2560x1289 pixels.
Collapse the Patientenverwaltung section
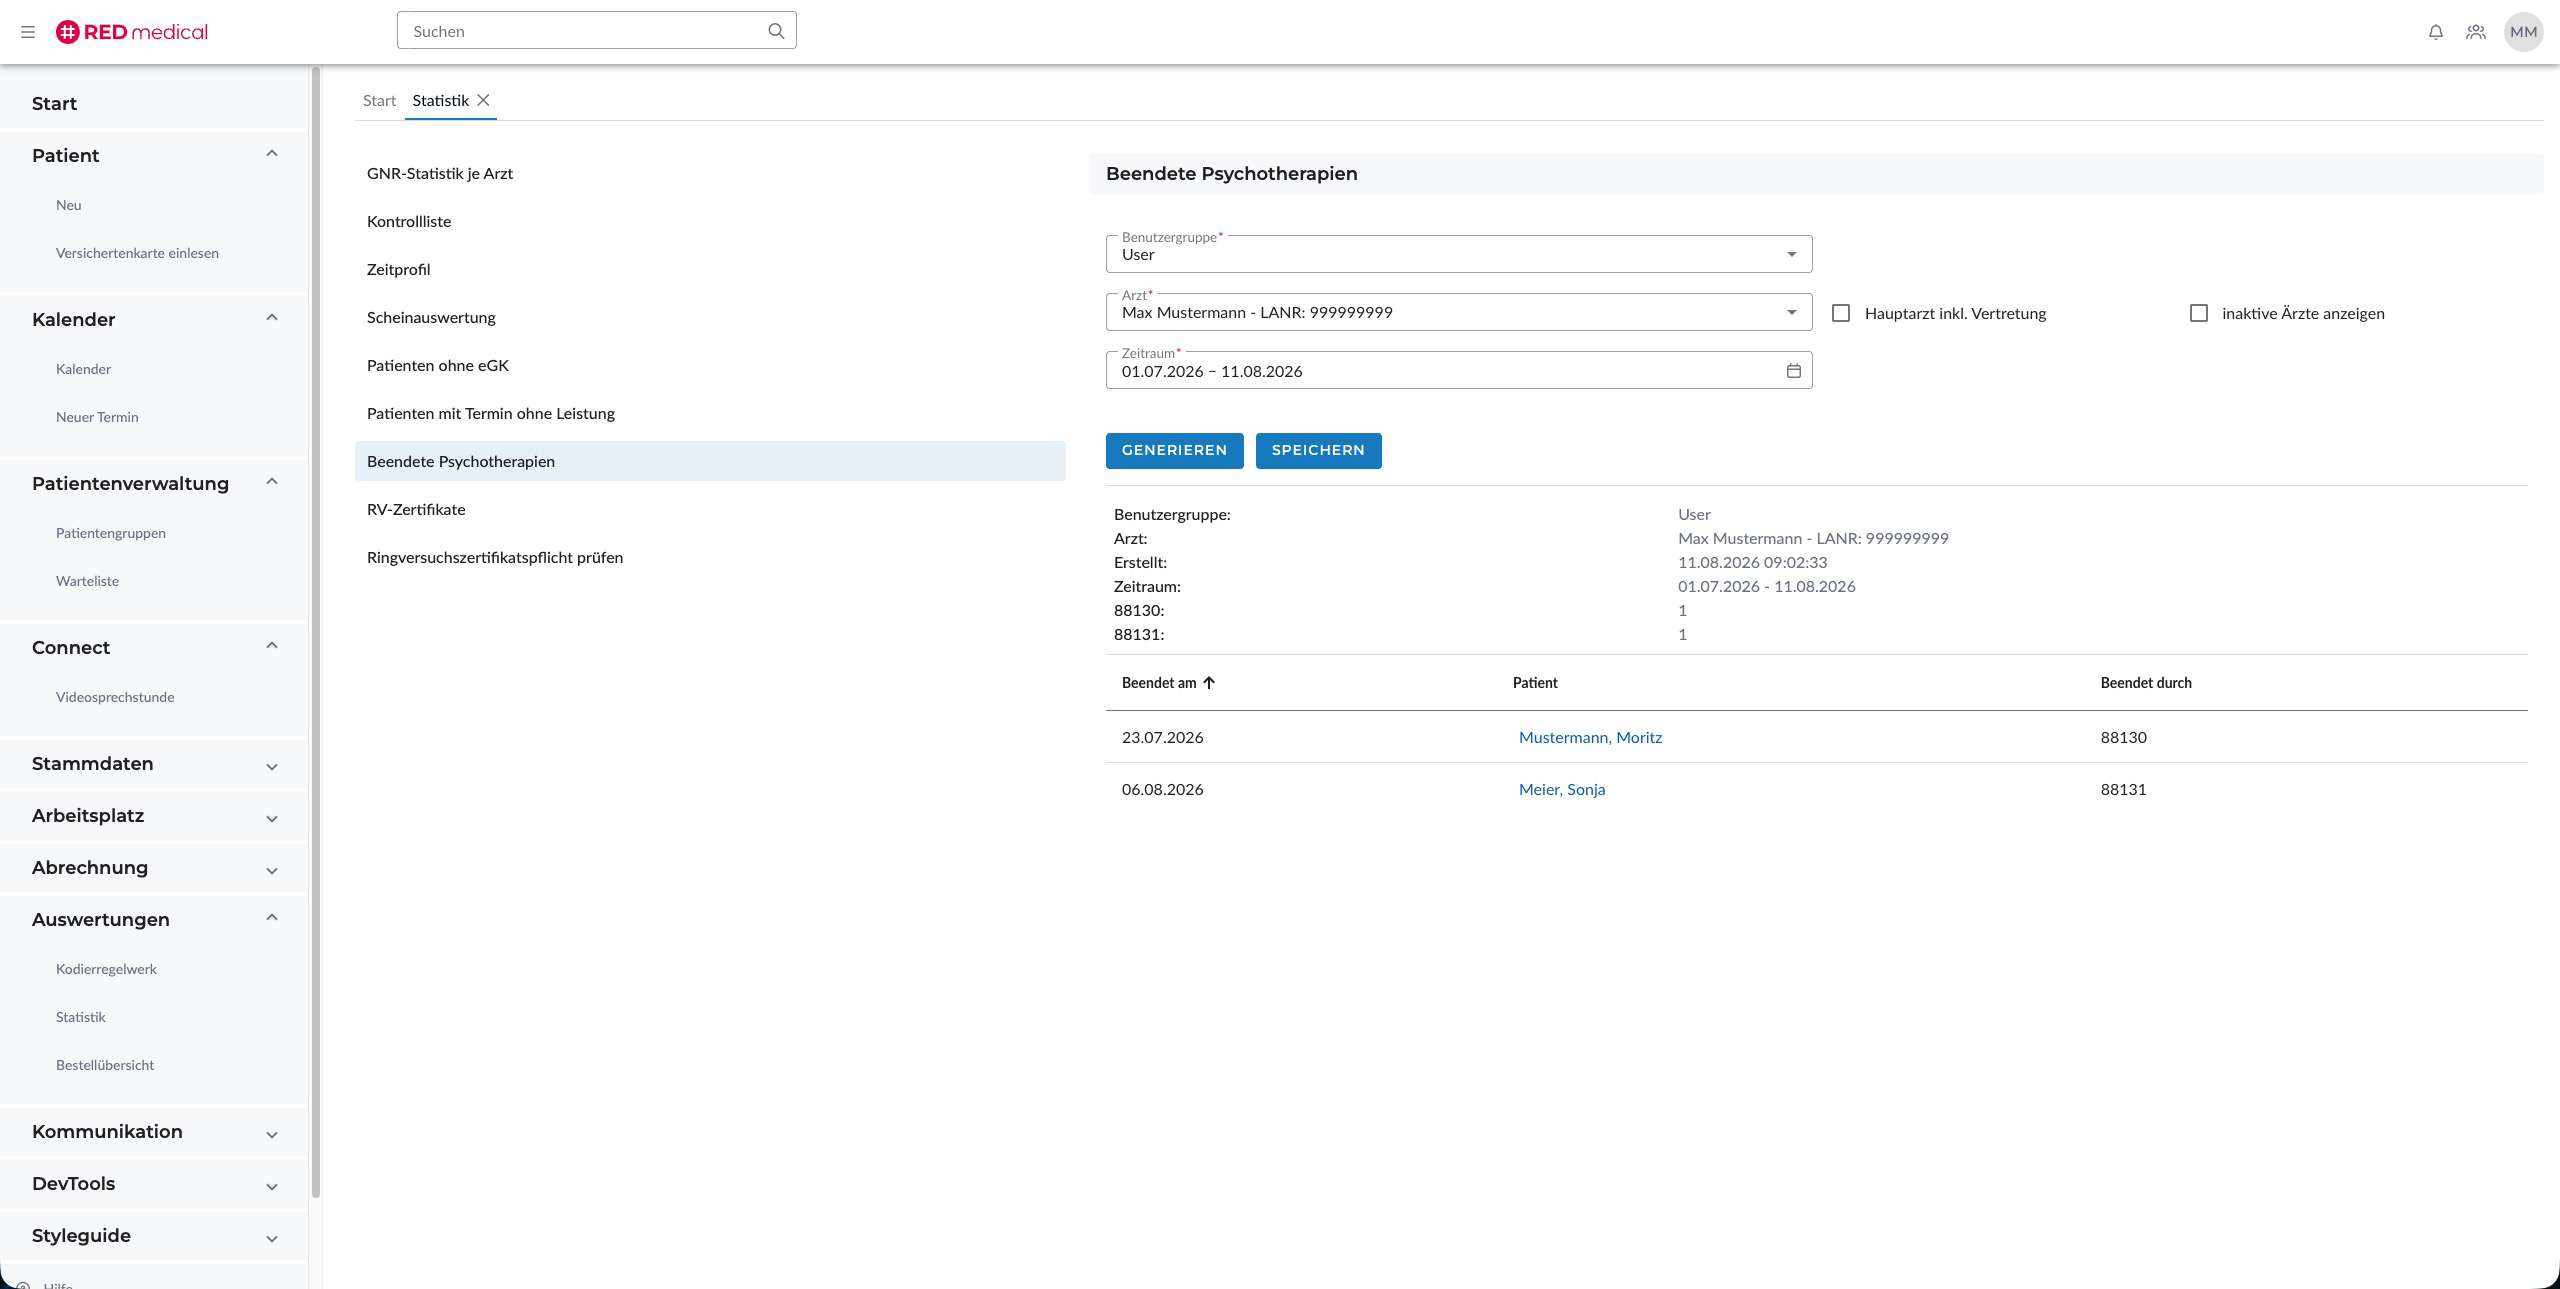272,482
